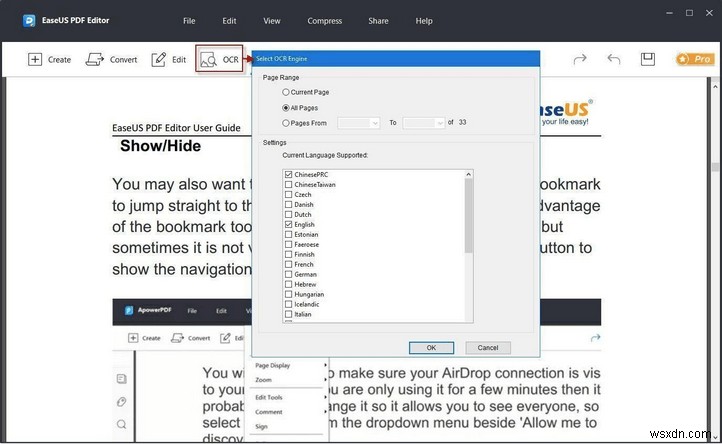Click the share arrow icon in embedded page
The image size is (723, 444).
tap(595, 338)
